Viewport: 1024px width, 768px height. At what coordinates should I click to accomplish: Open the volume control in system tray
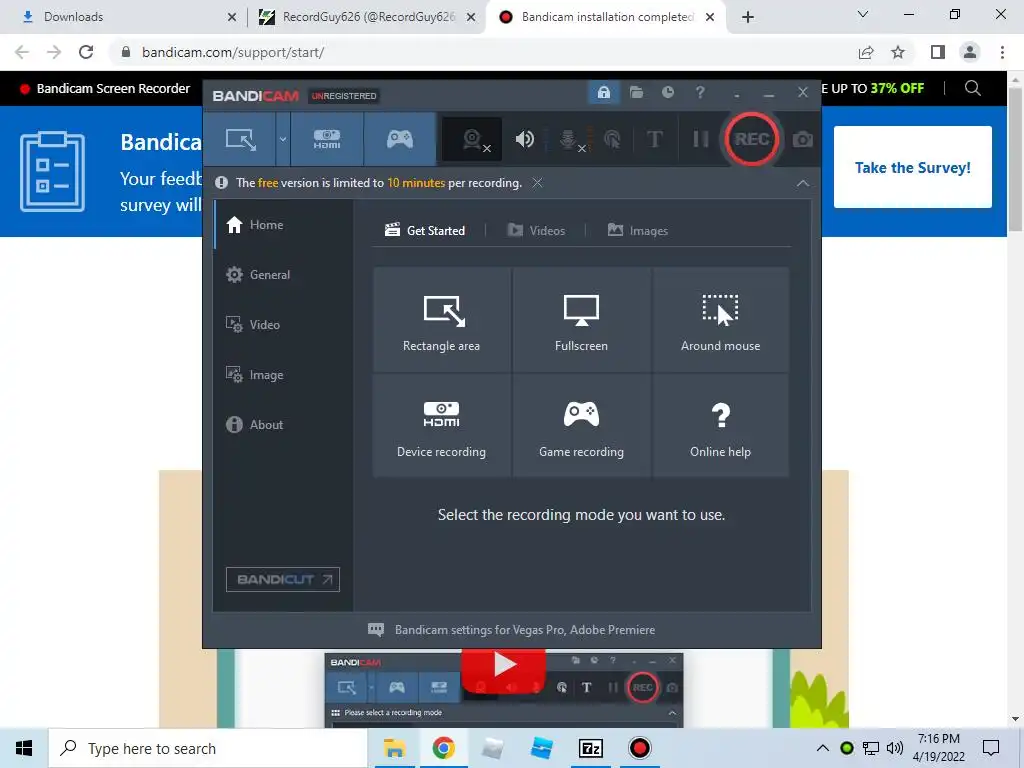(895, 748)
